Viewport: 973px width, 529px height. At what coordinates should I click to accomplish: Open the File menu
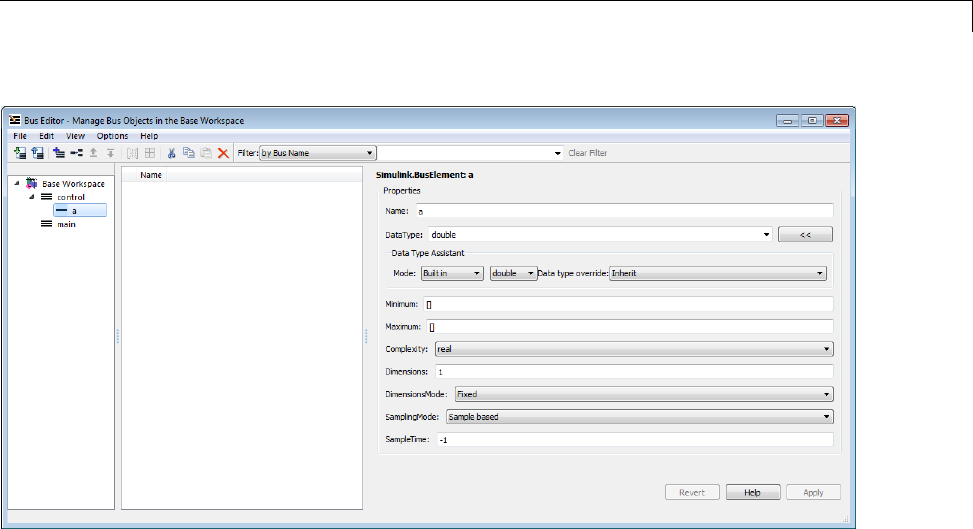[x=20, y=136]
